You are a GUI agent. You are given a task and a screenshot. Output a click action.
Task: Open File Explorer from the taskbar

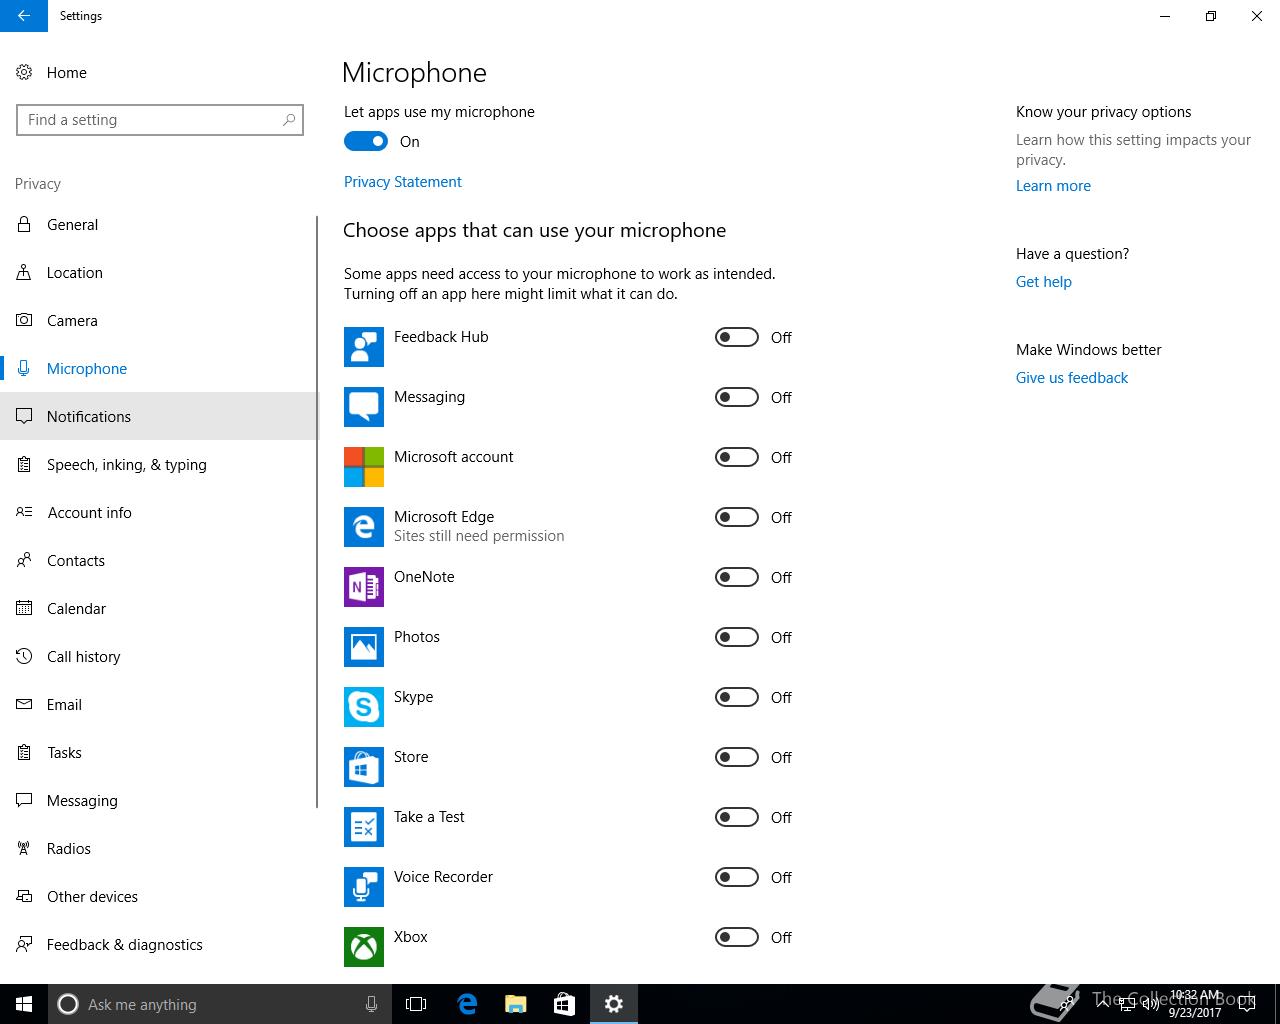[x=516, y=1004]
